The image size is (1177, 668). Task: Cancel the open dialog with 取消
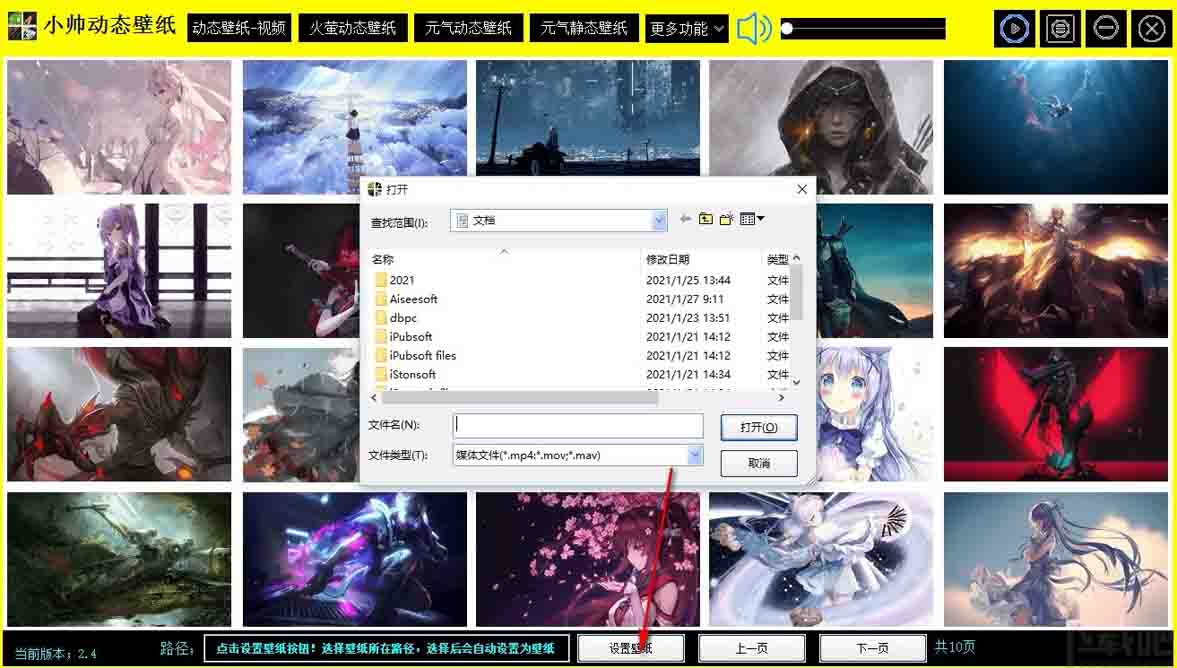pyautogui.click(x=759, y=463)
